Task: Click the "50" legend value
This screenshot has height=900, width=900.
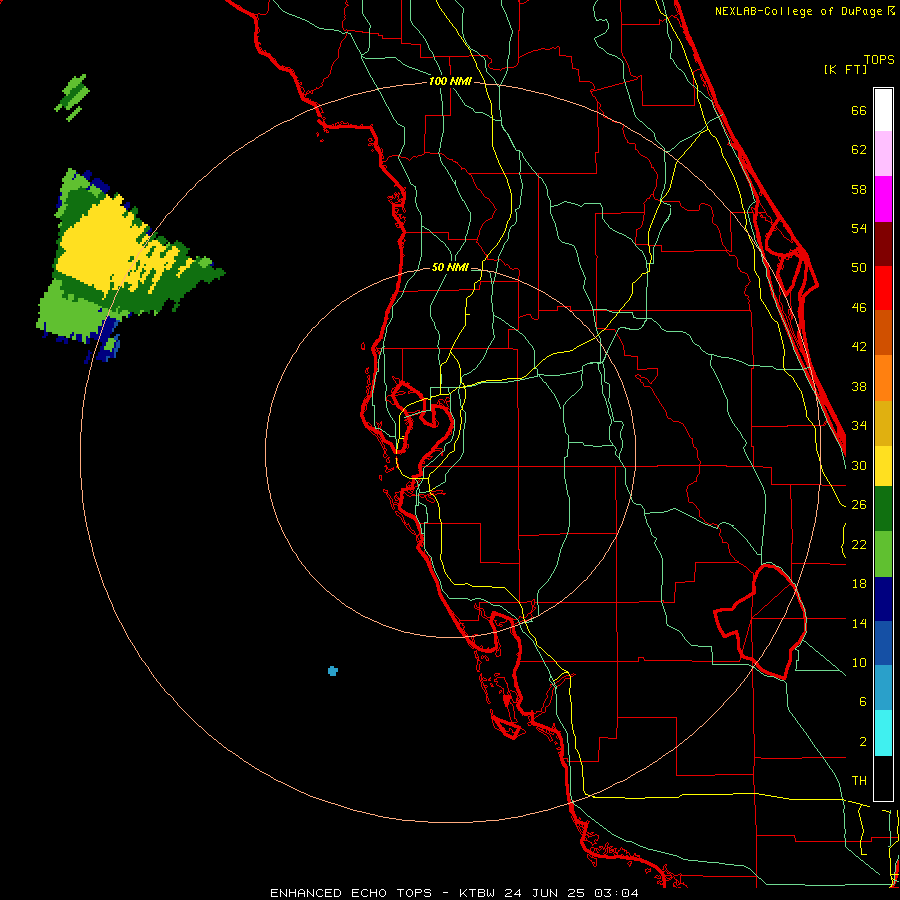Action: [x=859, y=267]
